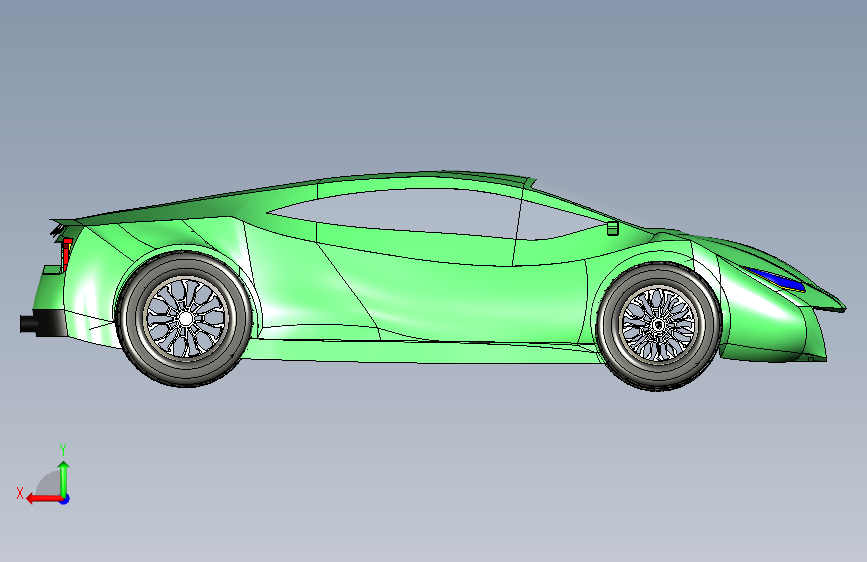Pick the red tail light at the rear
Image resolution: width=867 pixels, height=562 pixels.
tap(66, 253)
